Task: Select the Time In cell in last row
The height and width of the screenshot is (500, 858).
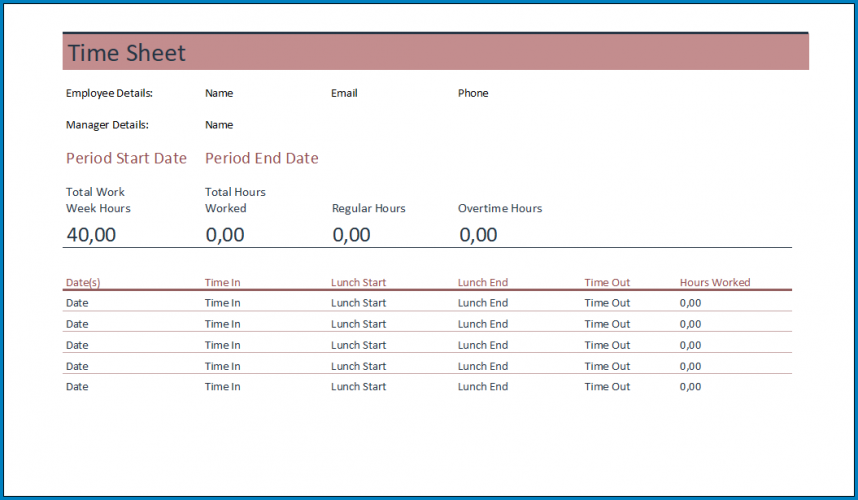Action: 223,387
